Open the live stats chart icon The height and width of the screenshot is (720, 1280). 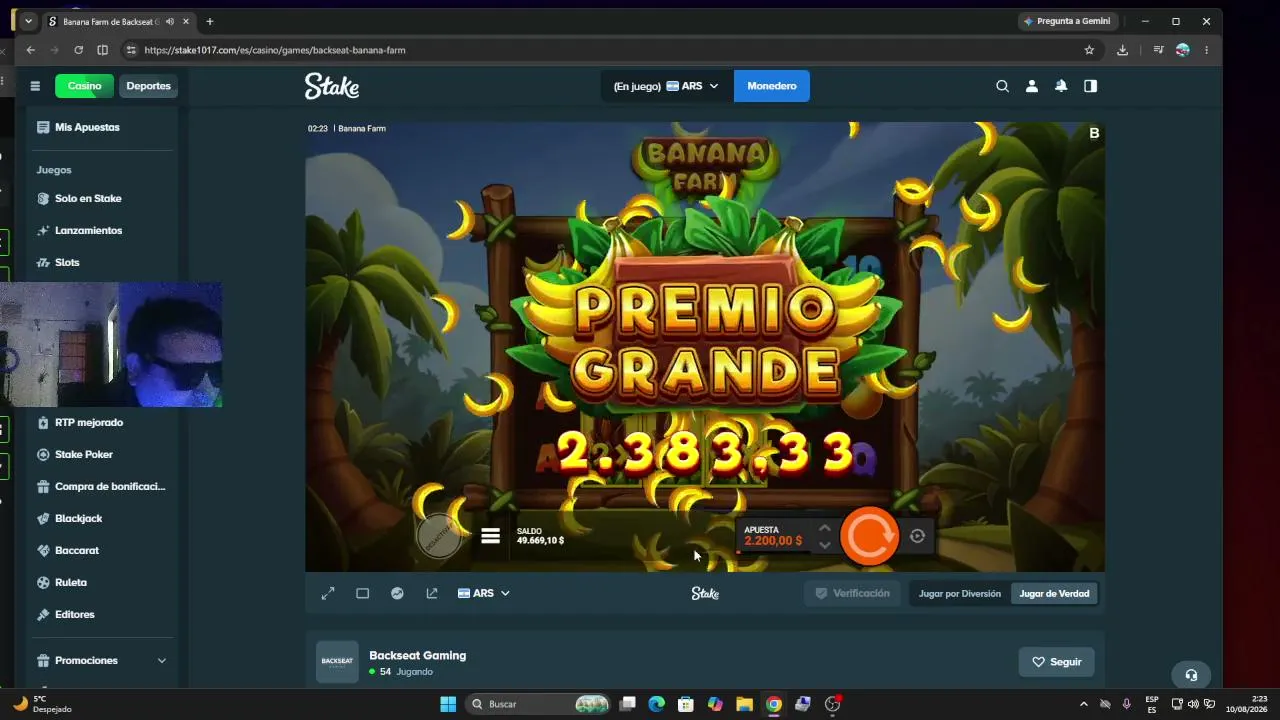(x=397, y=593)
